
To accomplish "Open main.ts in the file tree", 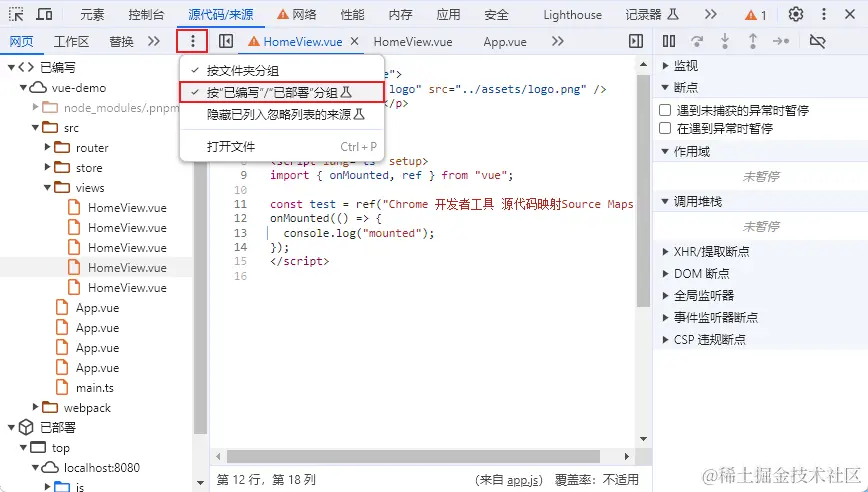I will coord(95,388).
